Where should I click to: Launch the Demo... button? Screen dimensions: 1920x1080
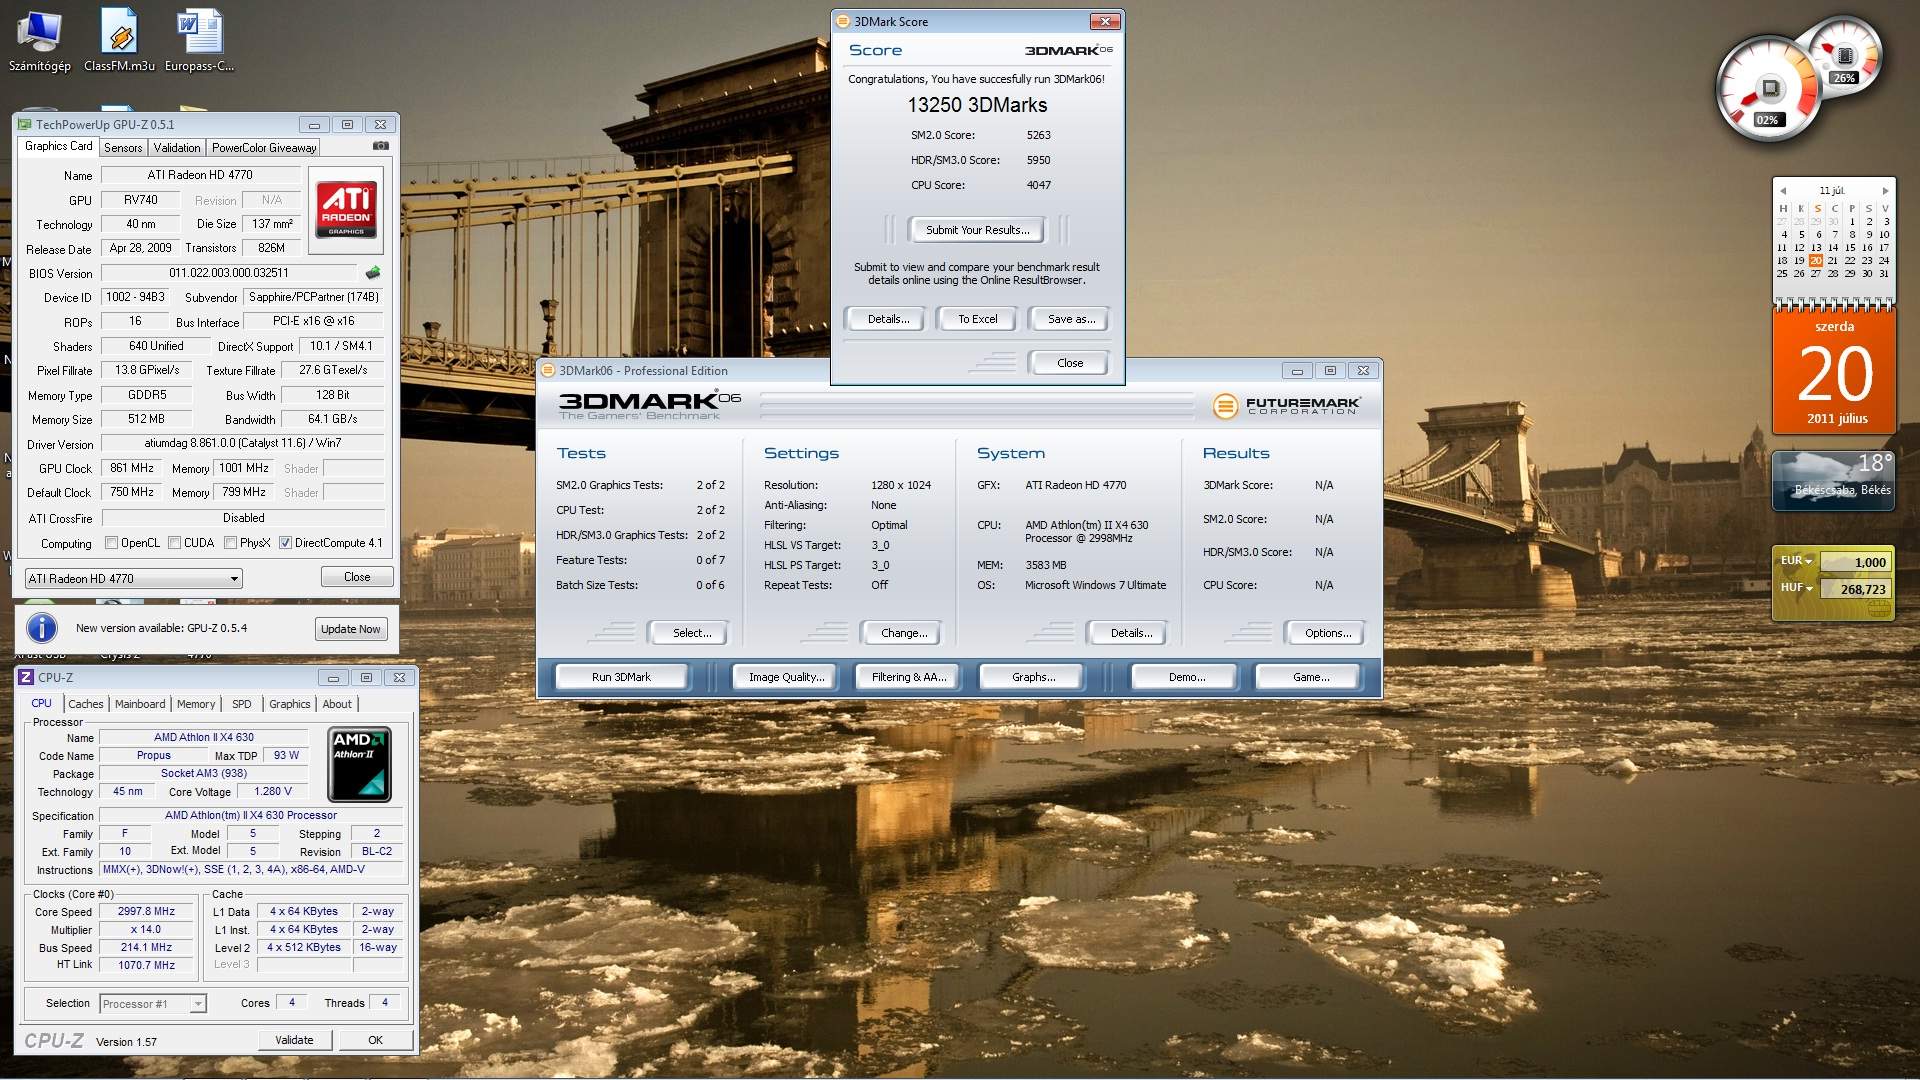[1186, 677]
